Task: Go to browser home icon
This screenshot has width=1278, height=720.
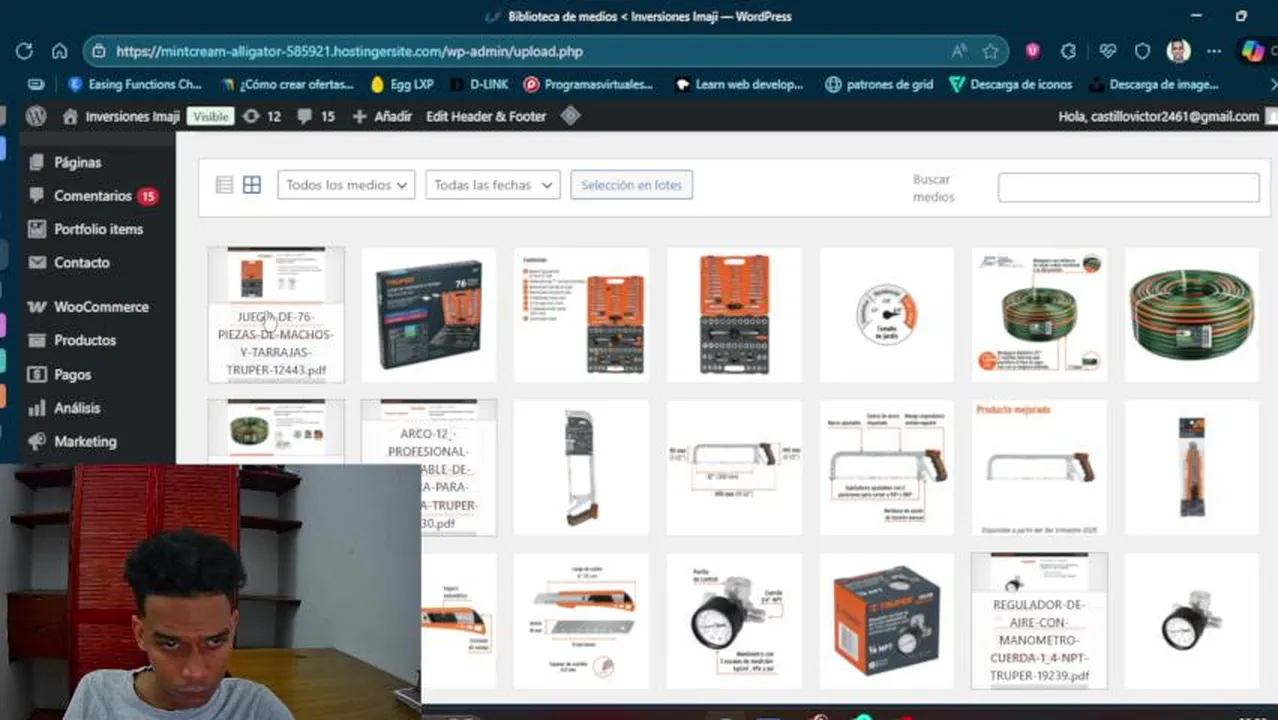Action: [x=60, y=51]
